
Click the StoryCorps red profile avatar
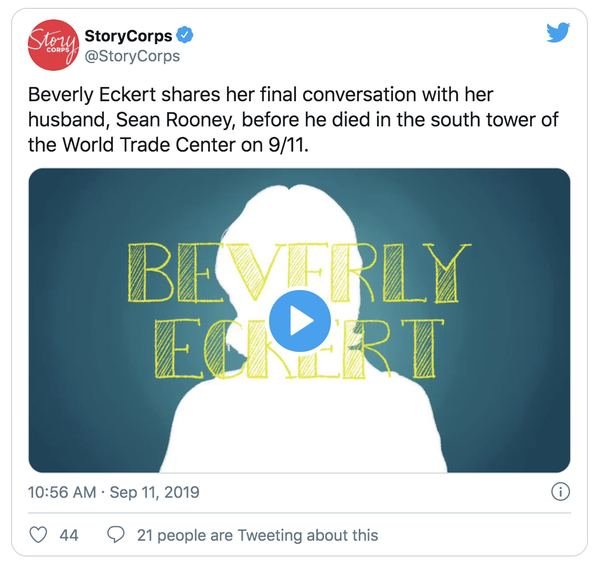click(53, 45)
